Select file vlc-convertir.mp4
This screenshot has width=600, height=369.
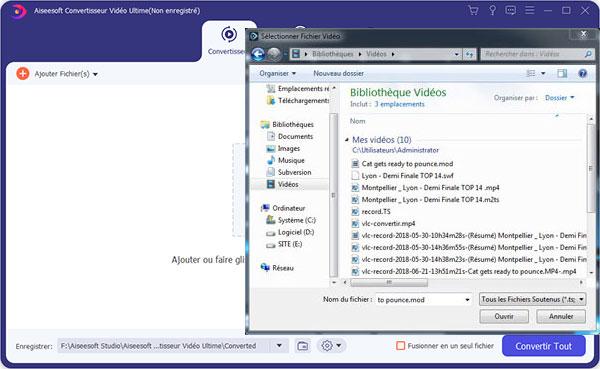[383, 223]
